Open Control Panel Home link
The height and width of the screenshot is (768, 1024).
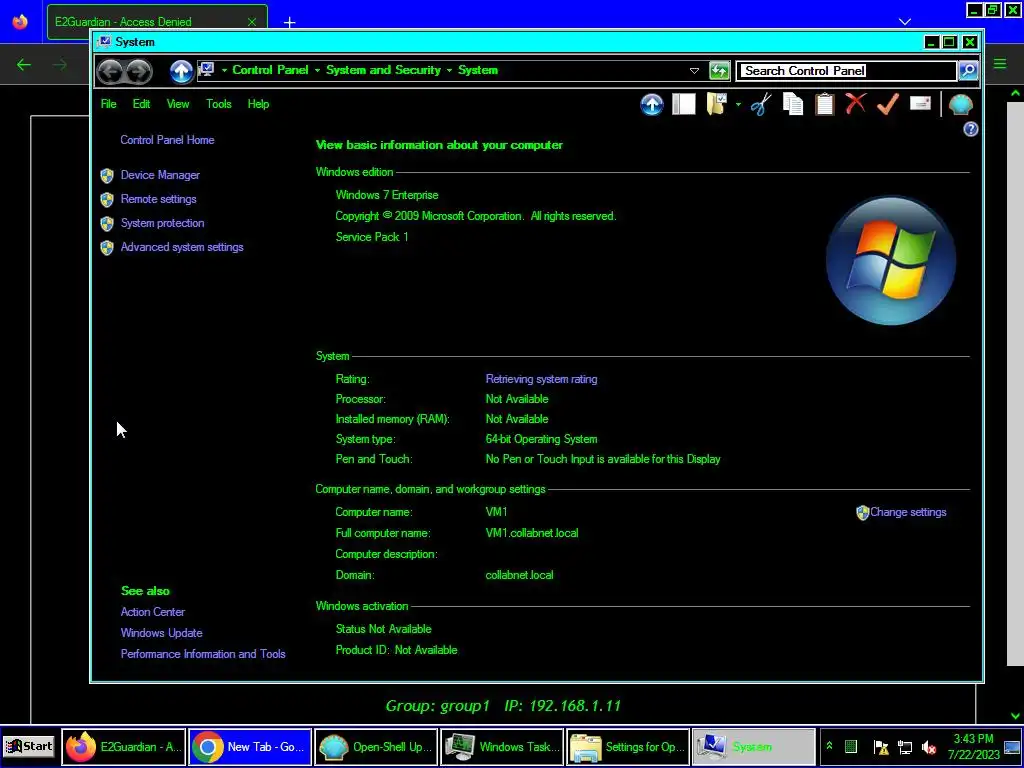pyautogui.click(x=167, y=140)
